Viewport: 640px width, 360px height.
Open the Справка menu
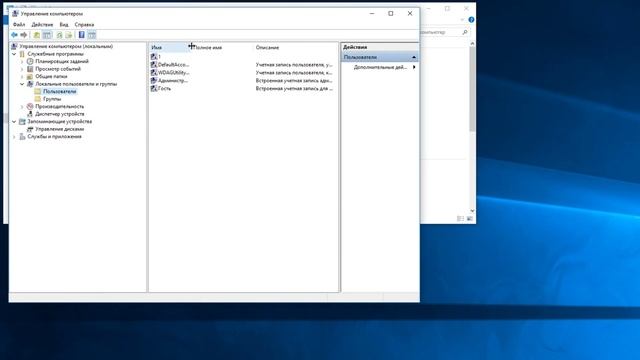tap(84, 24)
